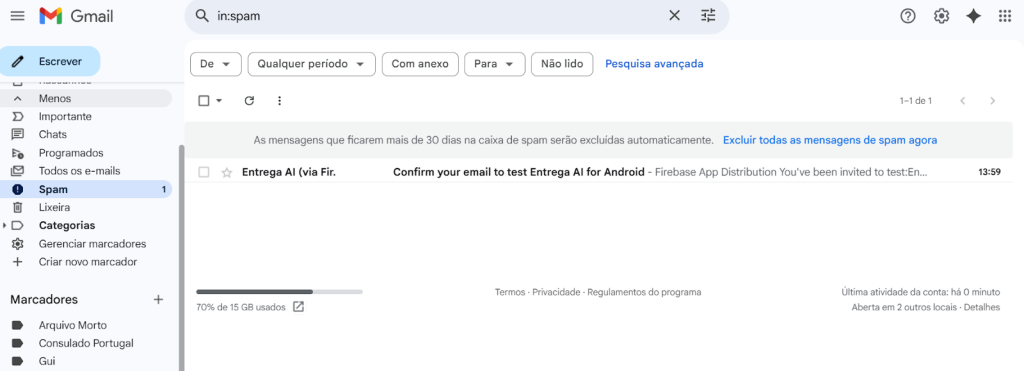Clear the search with the X icon
Screen dimensions: 1024x371
tap(675, 16)
